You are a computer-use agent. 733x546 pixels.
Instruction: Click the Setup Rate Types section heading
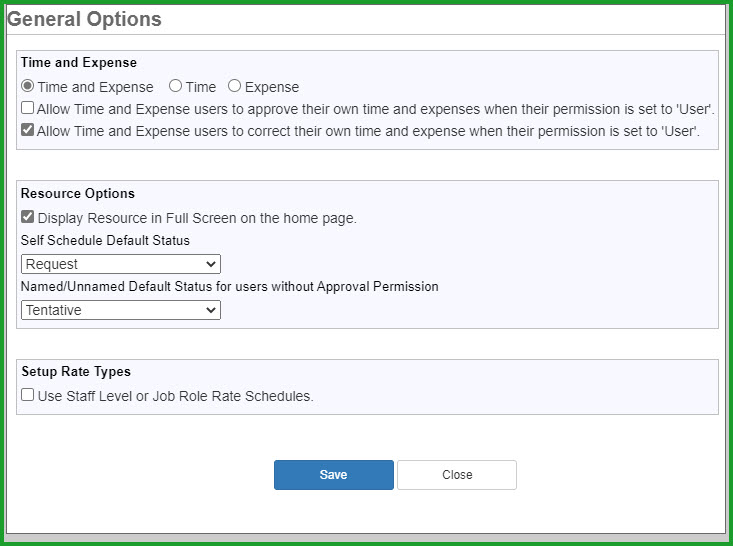tap(76, 372)
